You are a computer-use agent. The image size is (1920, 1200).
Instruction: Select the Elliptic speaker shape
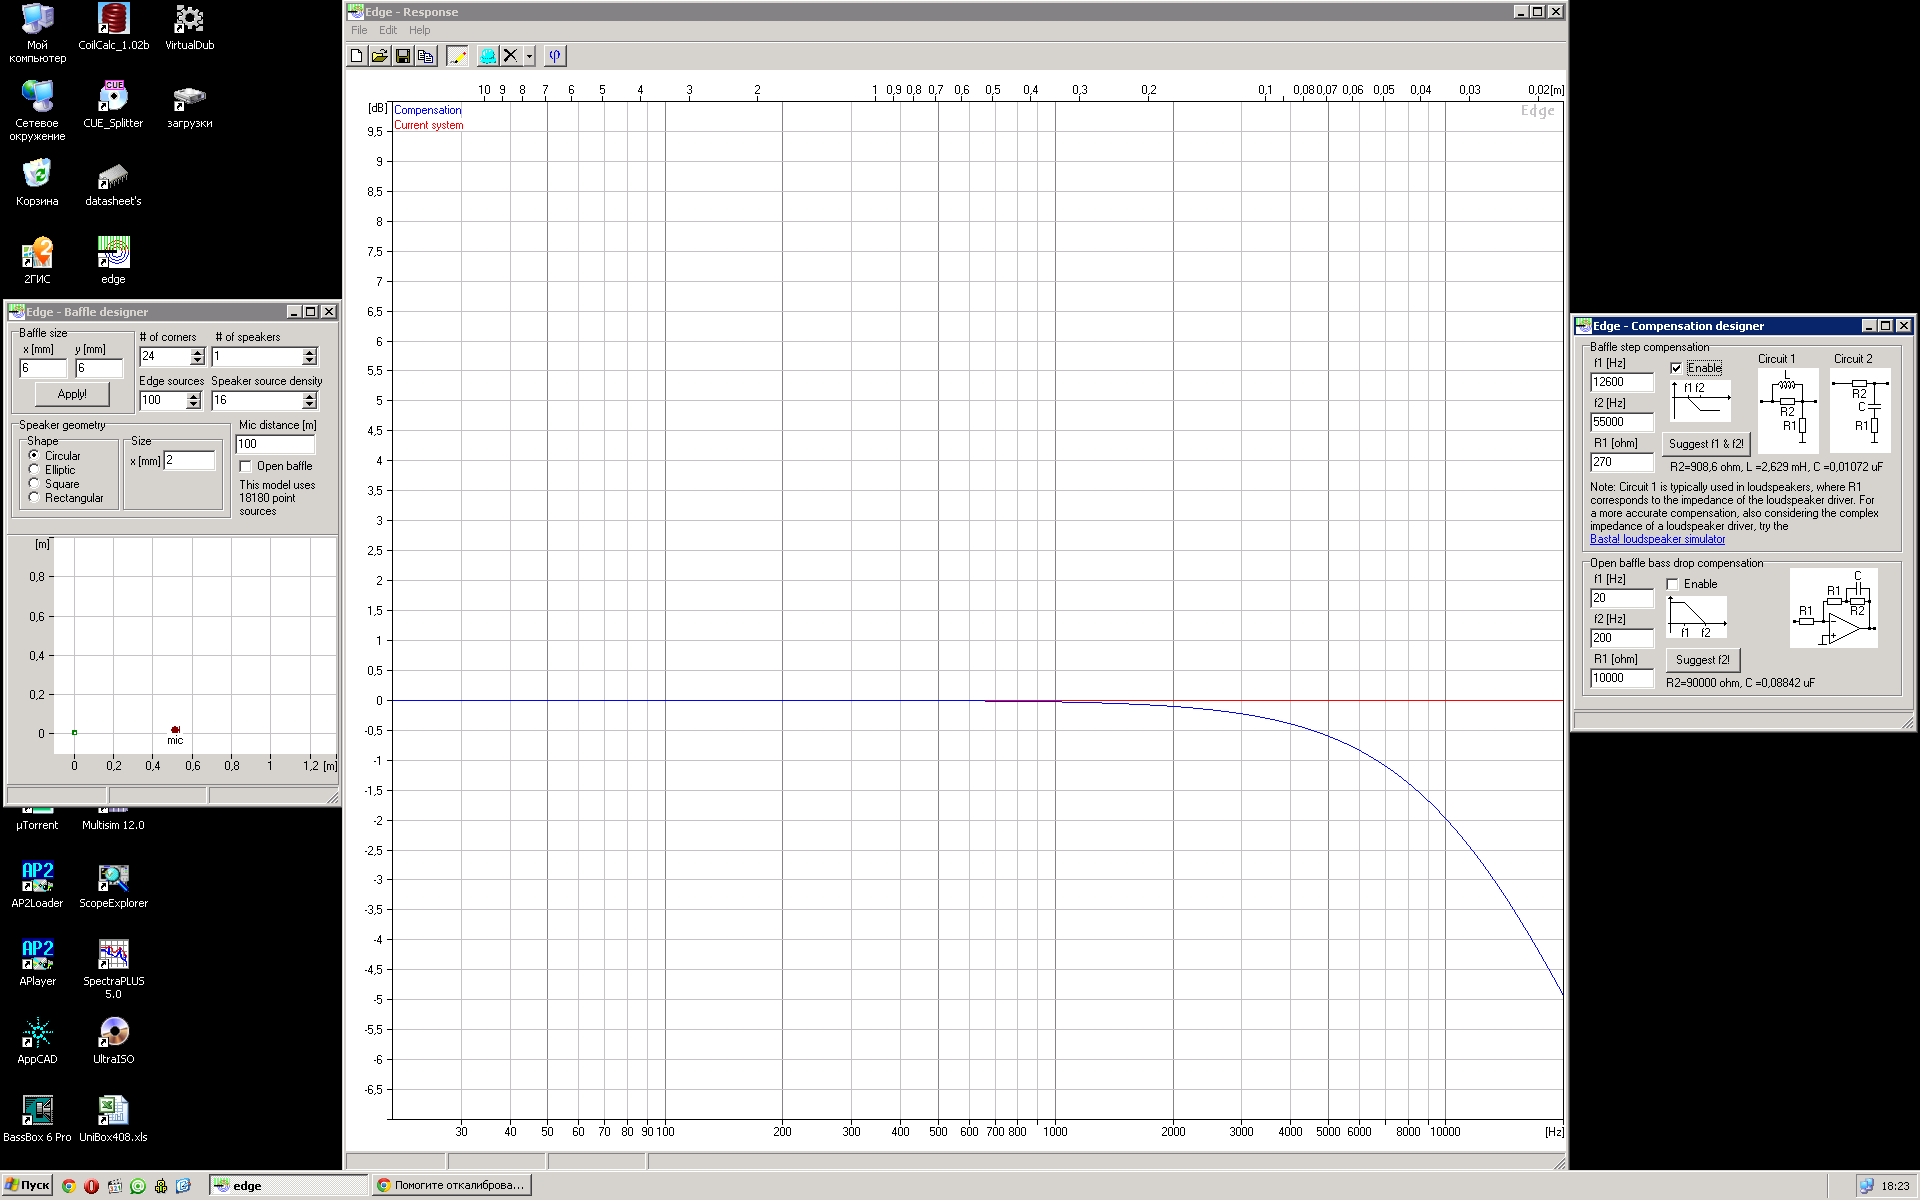pos(34,469)
